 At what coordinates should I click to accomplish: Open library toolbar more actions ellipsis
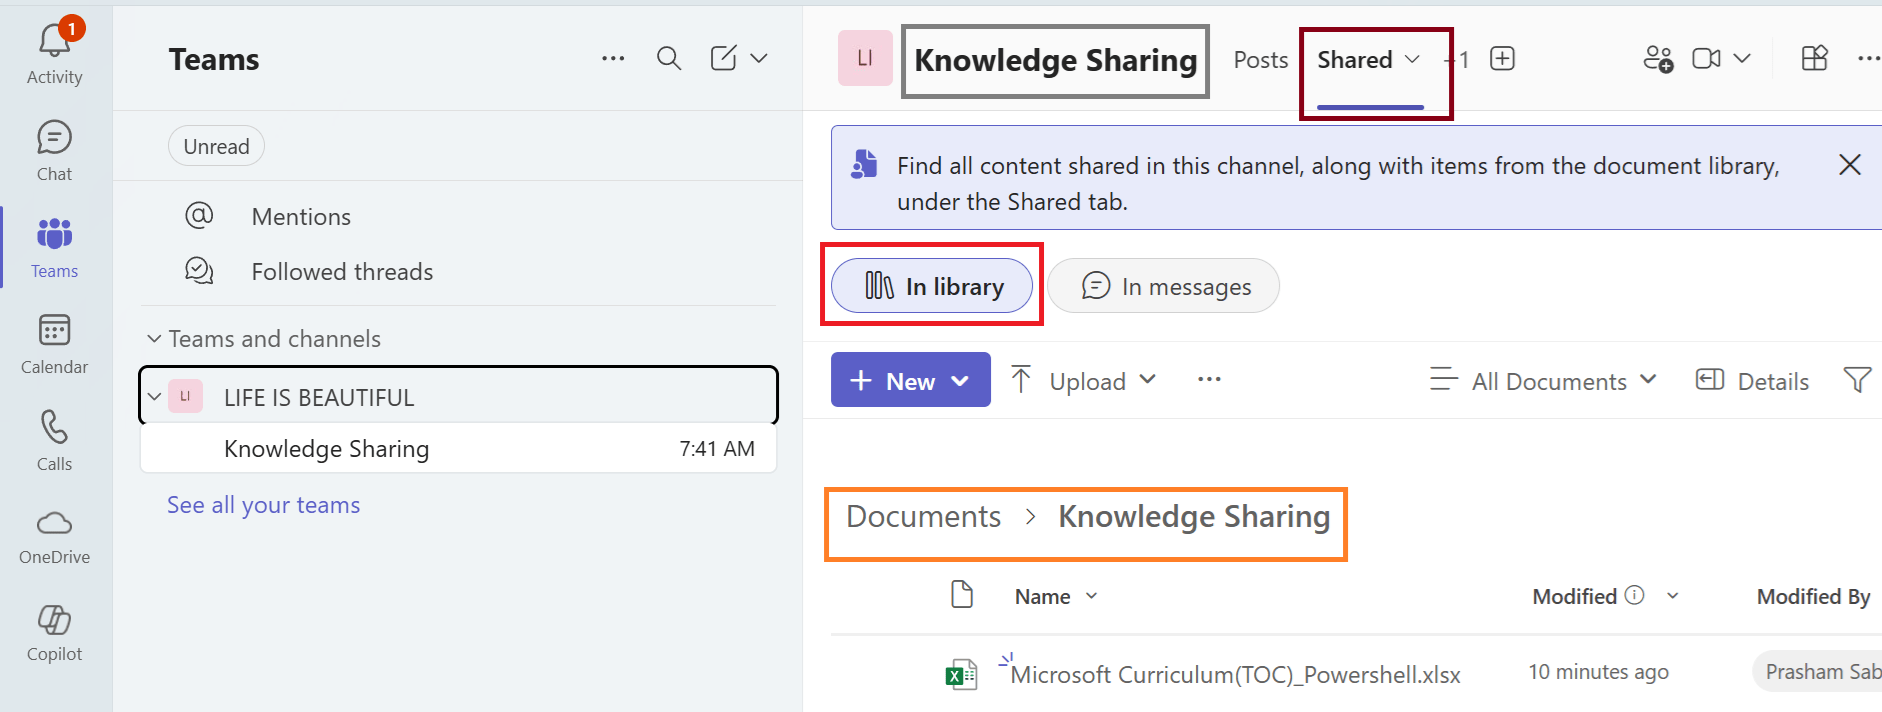coord(1209,380)
